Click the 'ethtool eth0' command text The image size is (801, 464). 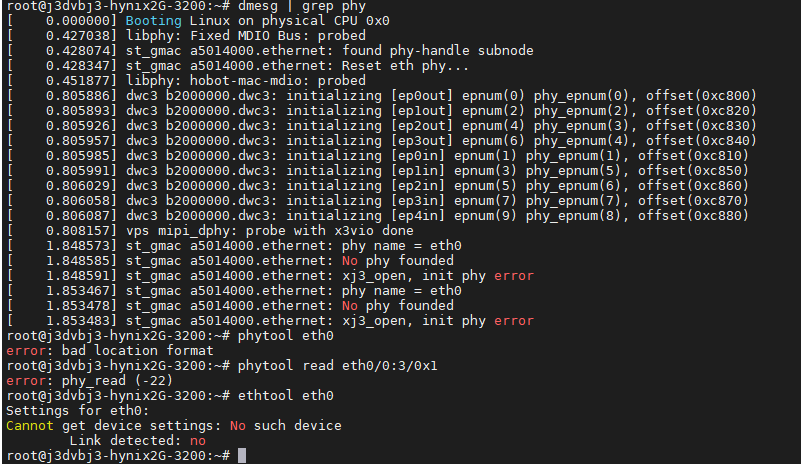pos(284,396)
